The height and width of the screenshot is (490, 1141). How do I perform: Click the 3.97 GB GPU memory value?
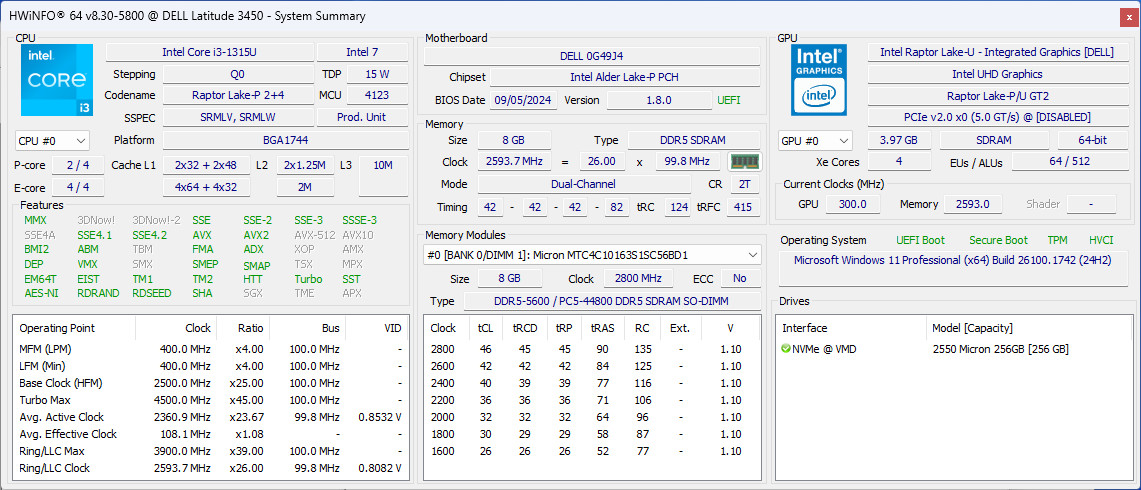[898, 141]
